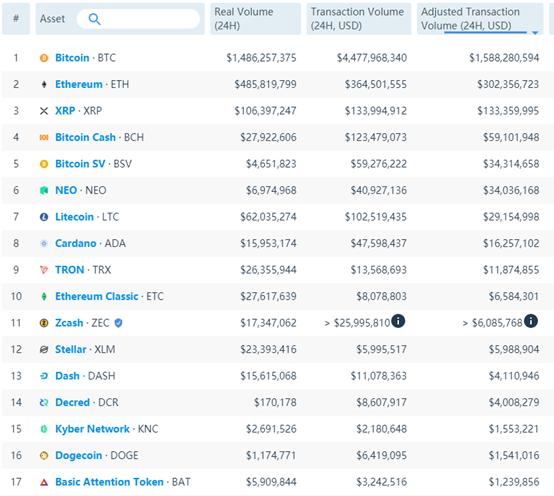Click the Ethereum diamond logo icon
Image resolution: width=554 pixels, height=496 pixels.
click(x=44, y=84)
